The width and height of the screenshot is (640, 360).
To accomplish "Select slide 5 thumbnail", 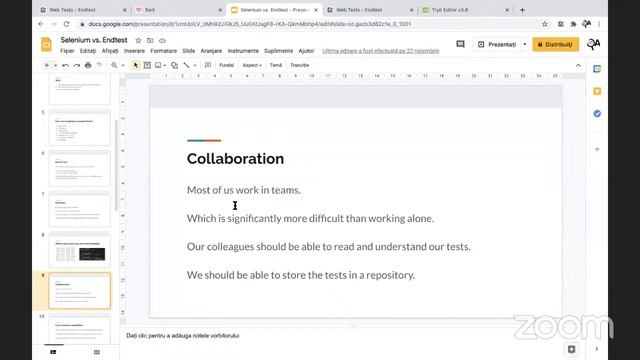I will click(80, 128).
